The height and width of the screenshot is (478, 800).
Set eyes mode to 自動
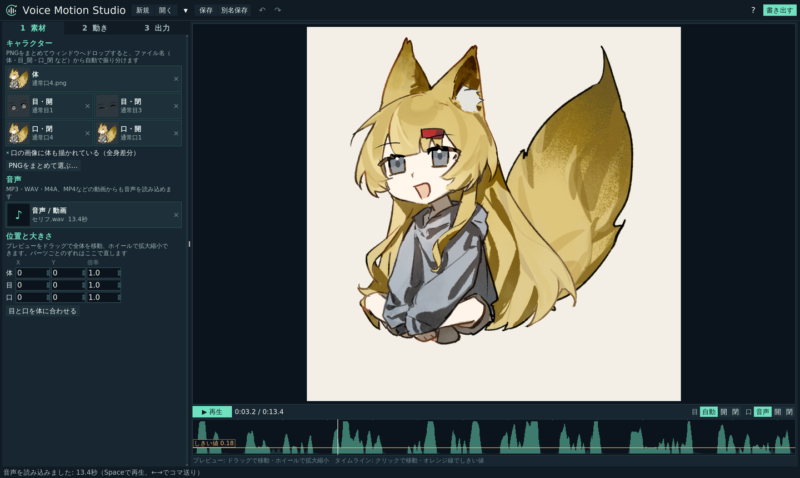click(x=709, y=412)
